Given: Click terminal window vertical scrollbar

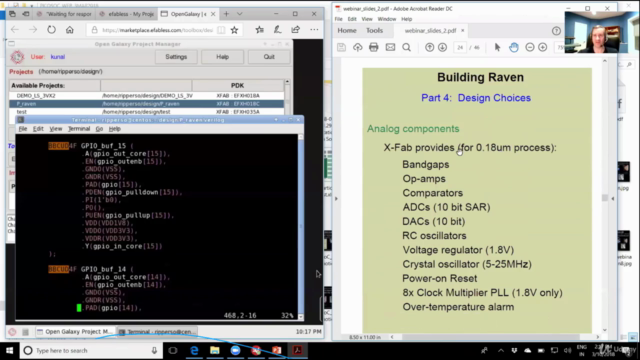Looking at the screenshot, I should click(301, 227).
